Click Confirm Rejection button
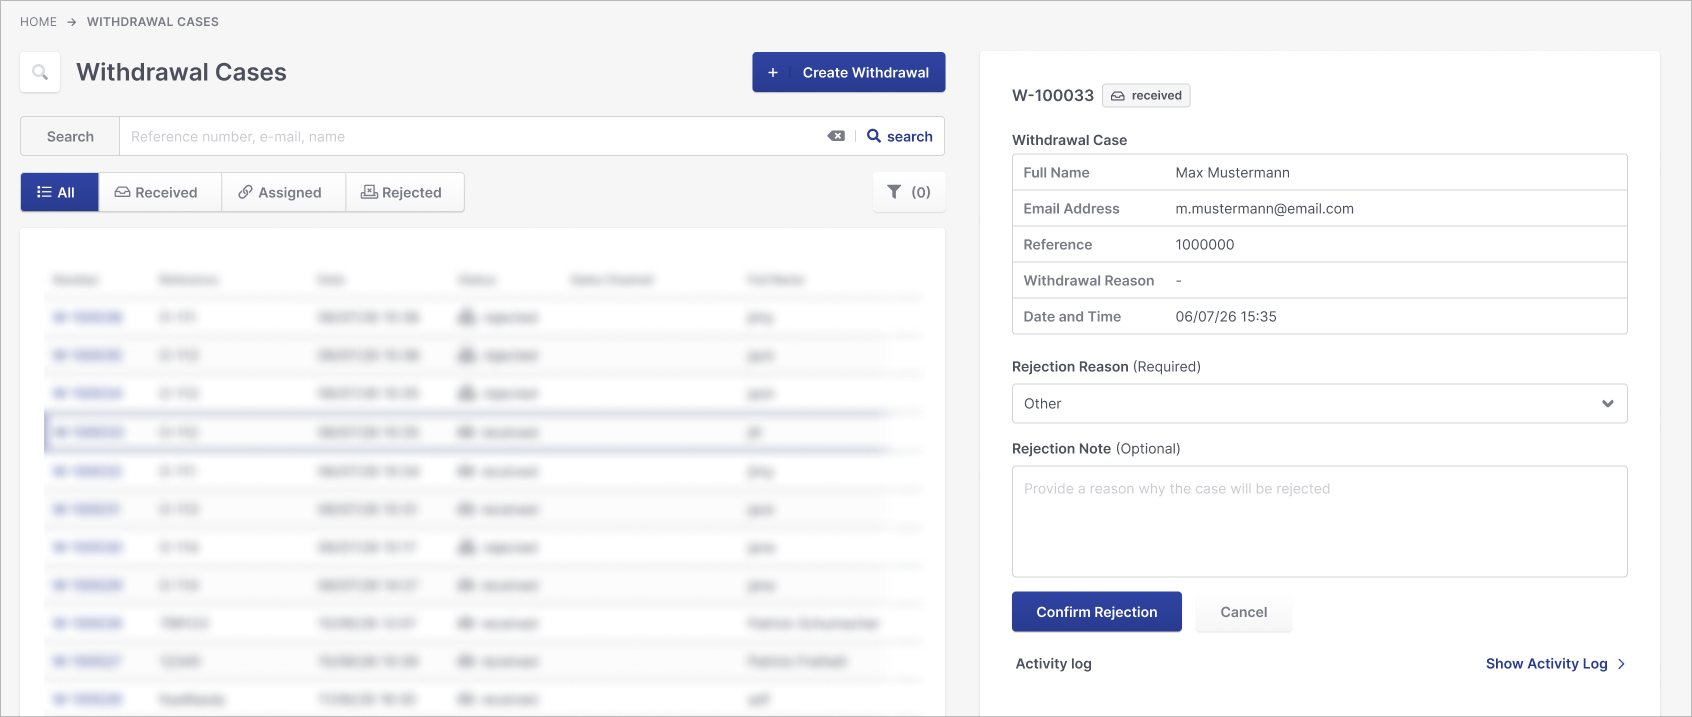The height and width of the screenshot is (717, 1692). (x=1097, y=612)
